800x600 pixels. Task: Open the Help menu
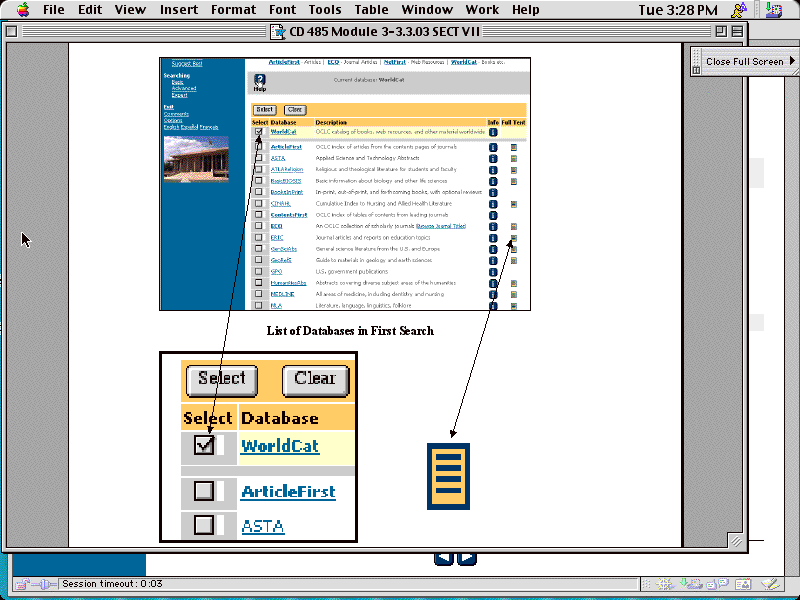tap(526, 10)
